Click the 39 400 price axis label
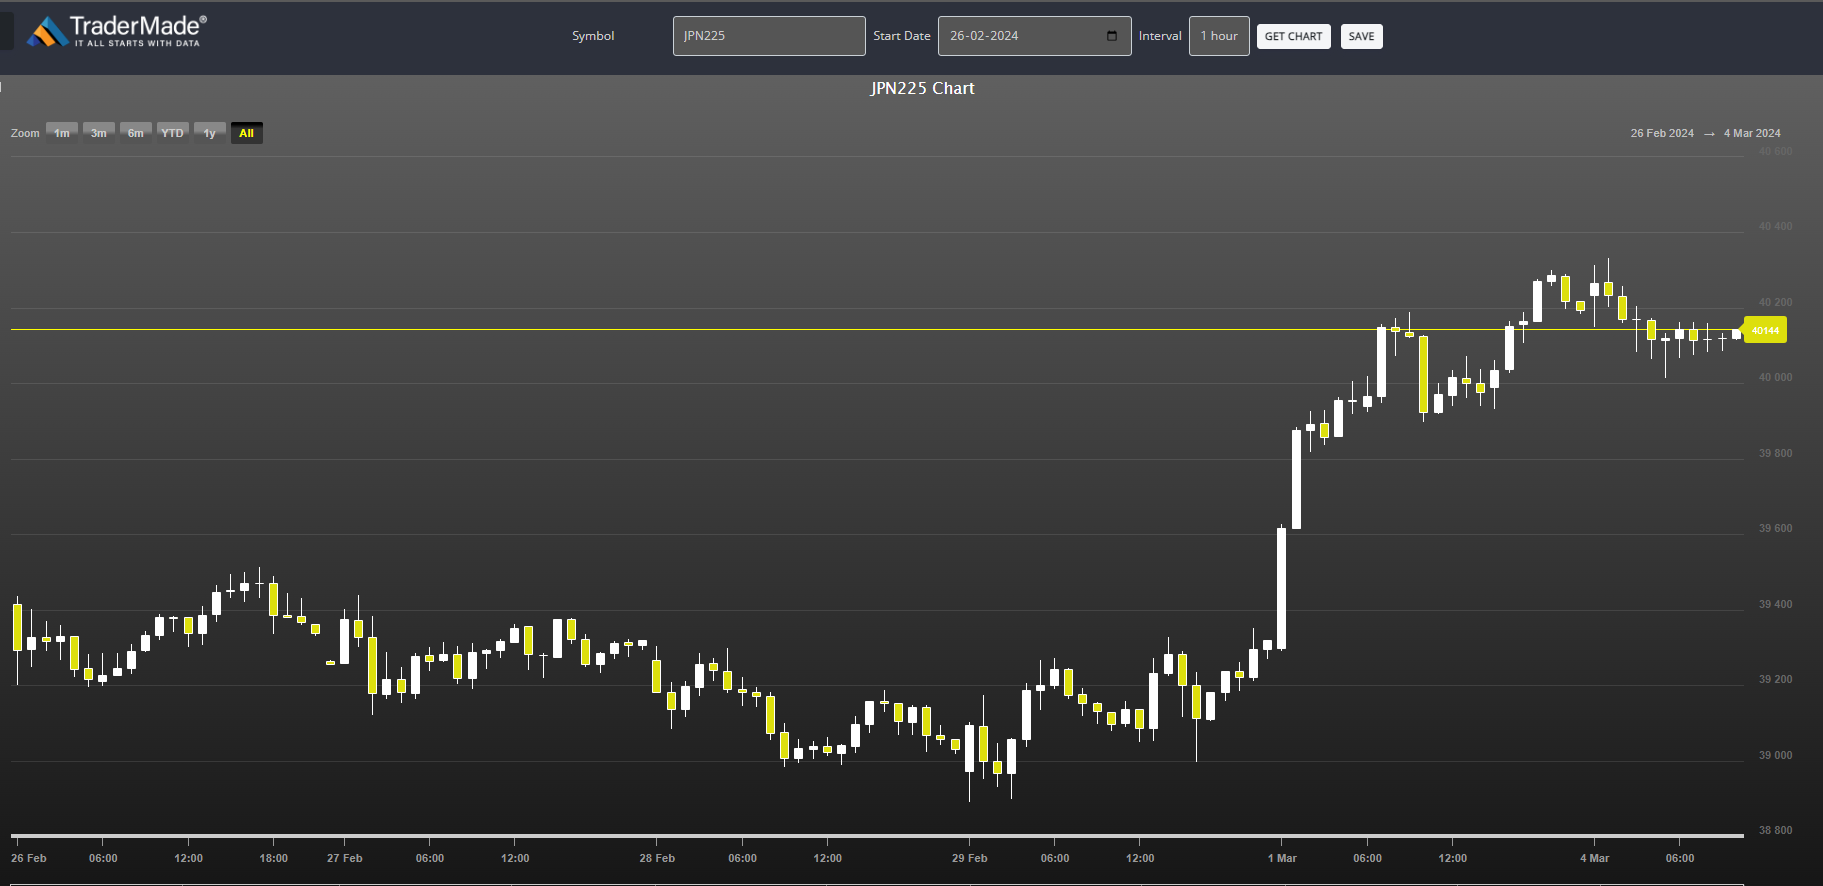Viewport: 1823px width, 886px height. (1775, 604)
